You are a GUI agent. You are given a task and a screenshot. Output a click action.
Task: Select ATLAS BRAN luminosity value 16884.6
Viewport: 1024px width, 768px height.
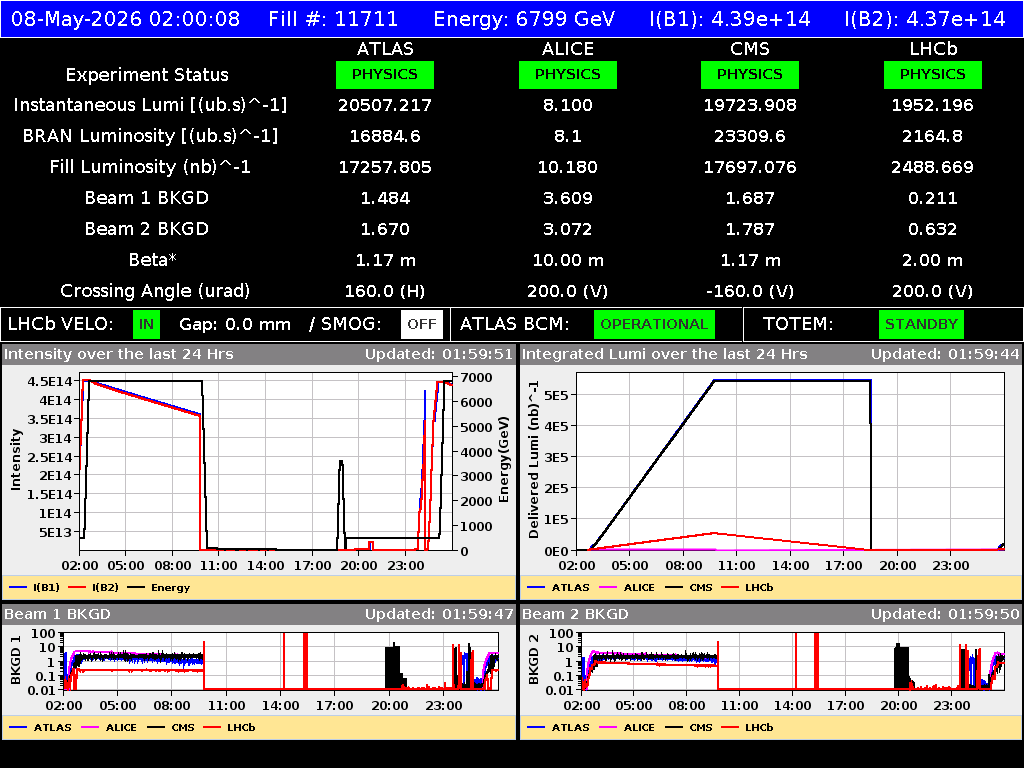(385, 136)
